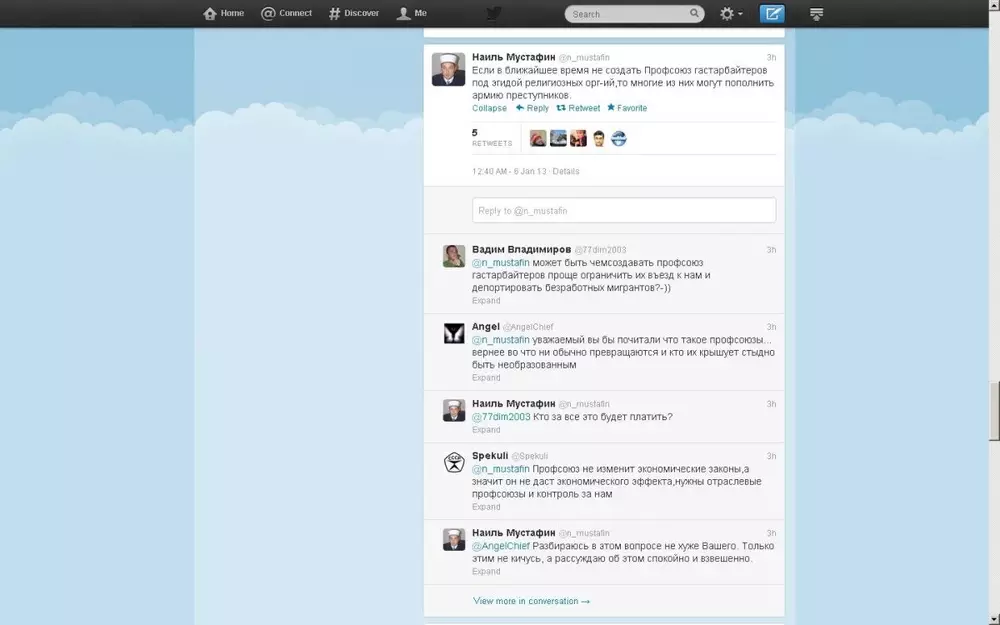1000x625 pixels.
Task: Collapse the main expanded tweet
Action: pos(489,108)
